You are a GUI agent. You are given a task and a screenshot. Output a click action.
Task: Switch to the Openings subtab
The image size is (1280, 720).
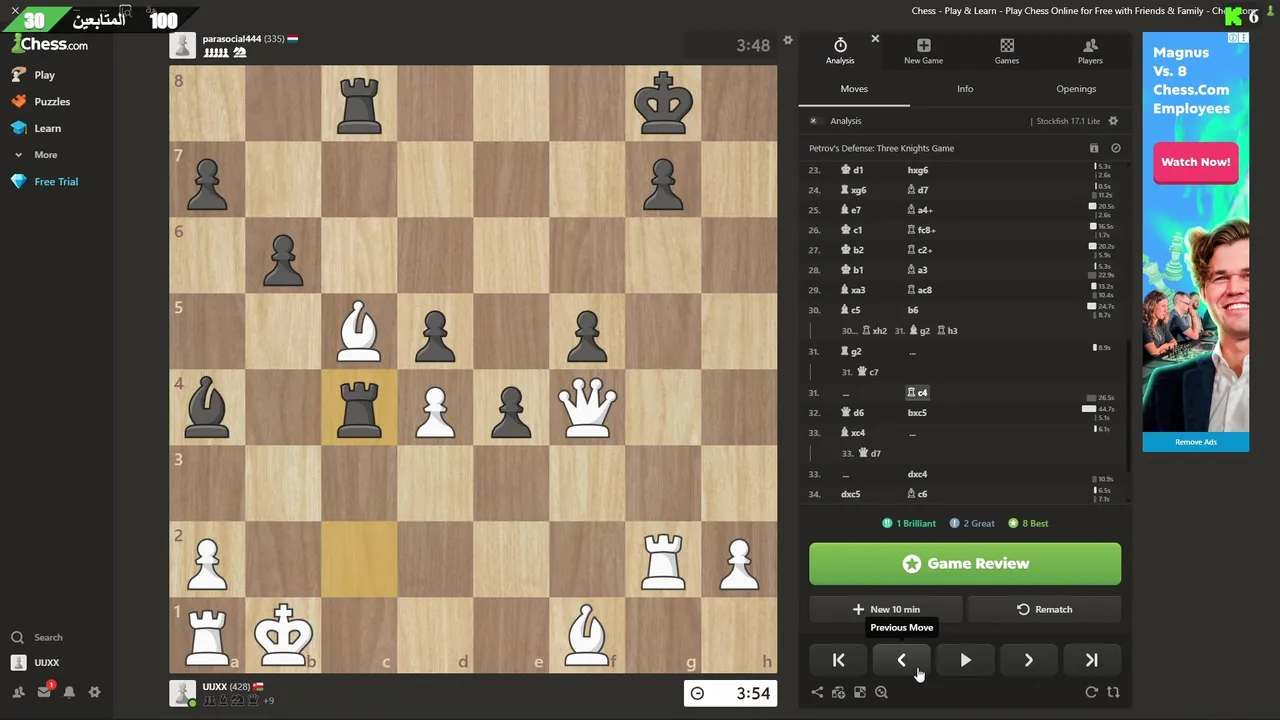coord(1076,89)
